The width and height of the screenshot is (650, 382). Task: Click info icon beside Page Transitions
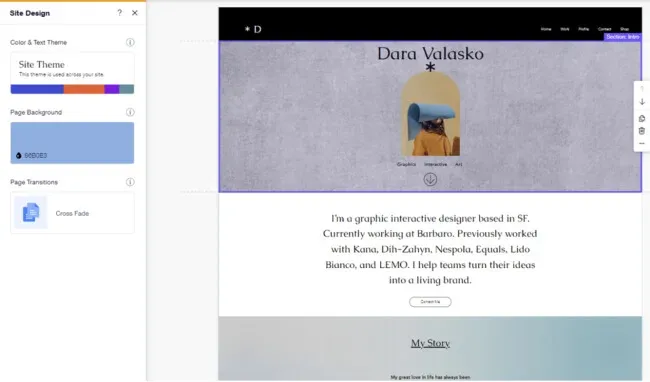tap(130, 182)
